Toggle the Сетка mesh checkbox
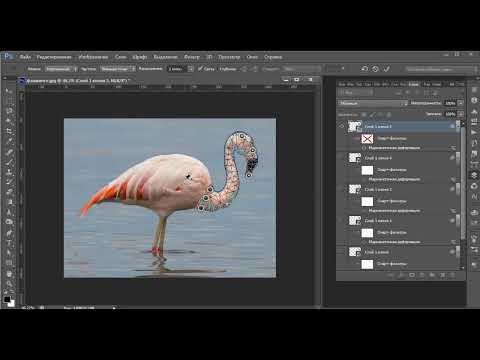Screen dimensions: 480x360 (x=200, y=69)
